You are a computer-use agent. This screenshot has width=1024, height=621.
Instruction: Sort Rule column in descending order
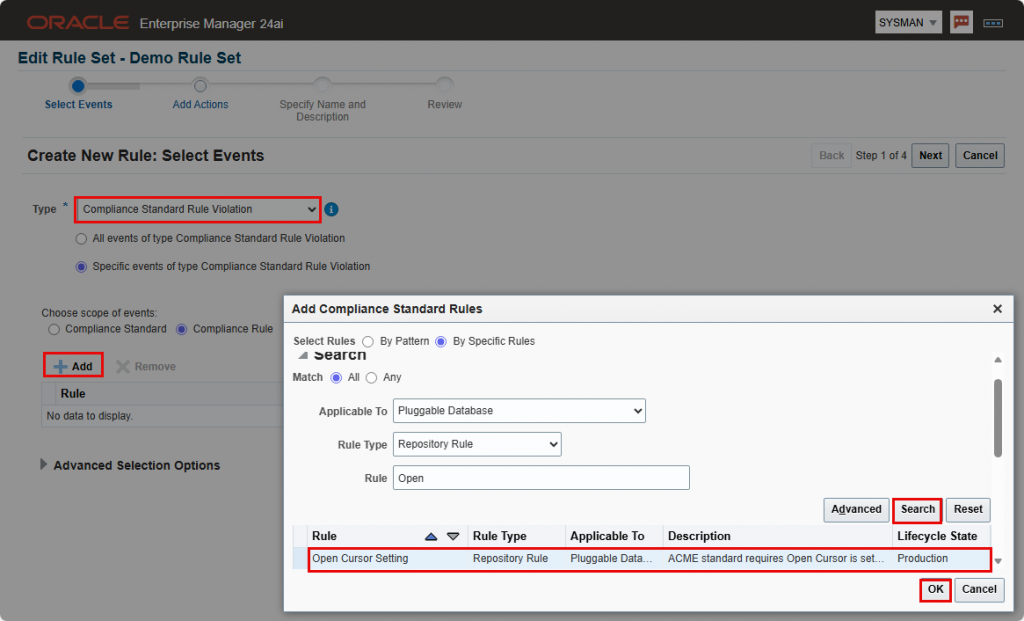(453, 536)
